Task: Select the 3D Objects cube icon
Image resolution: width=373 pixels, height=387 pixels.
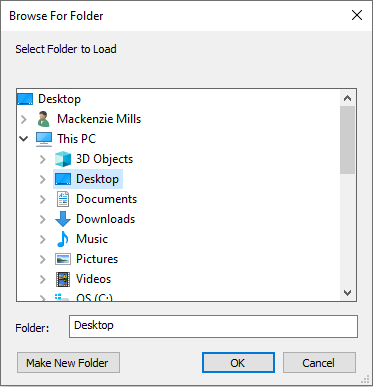Action: (63, 159)
